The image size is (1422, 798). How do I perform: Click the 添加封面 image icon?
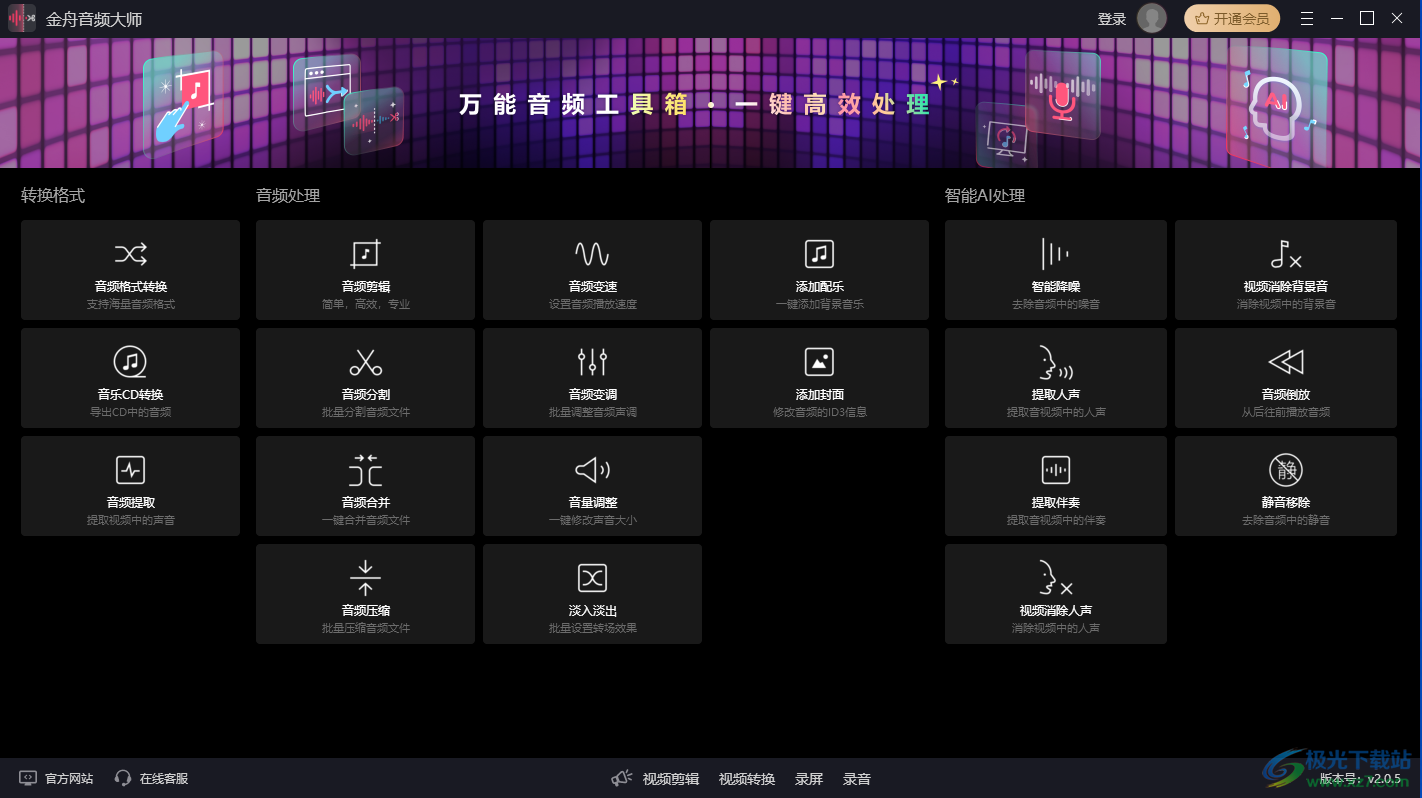(819, 361)
